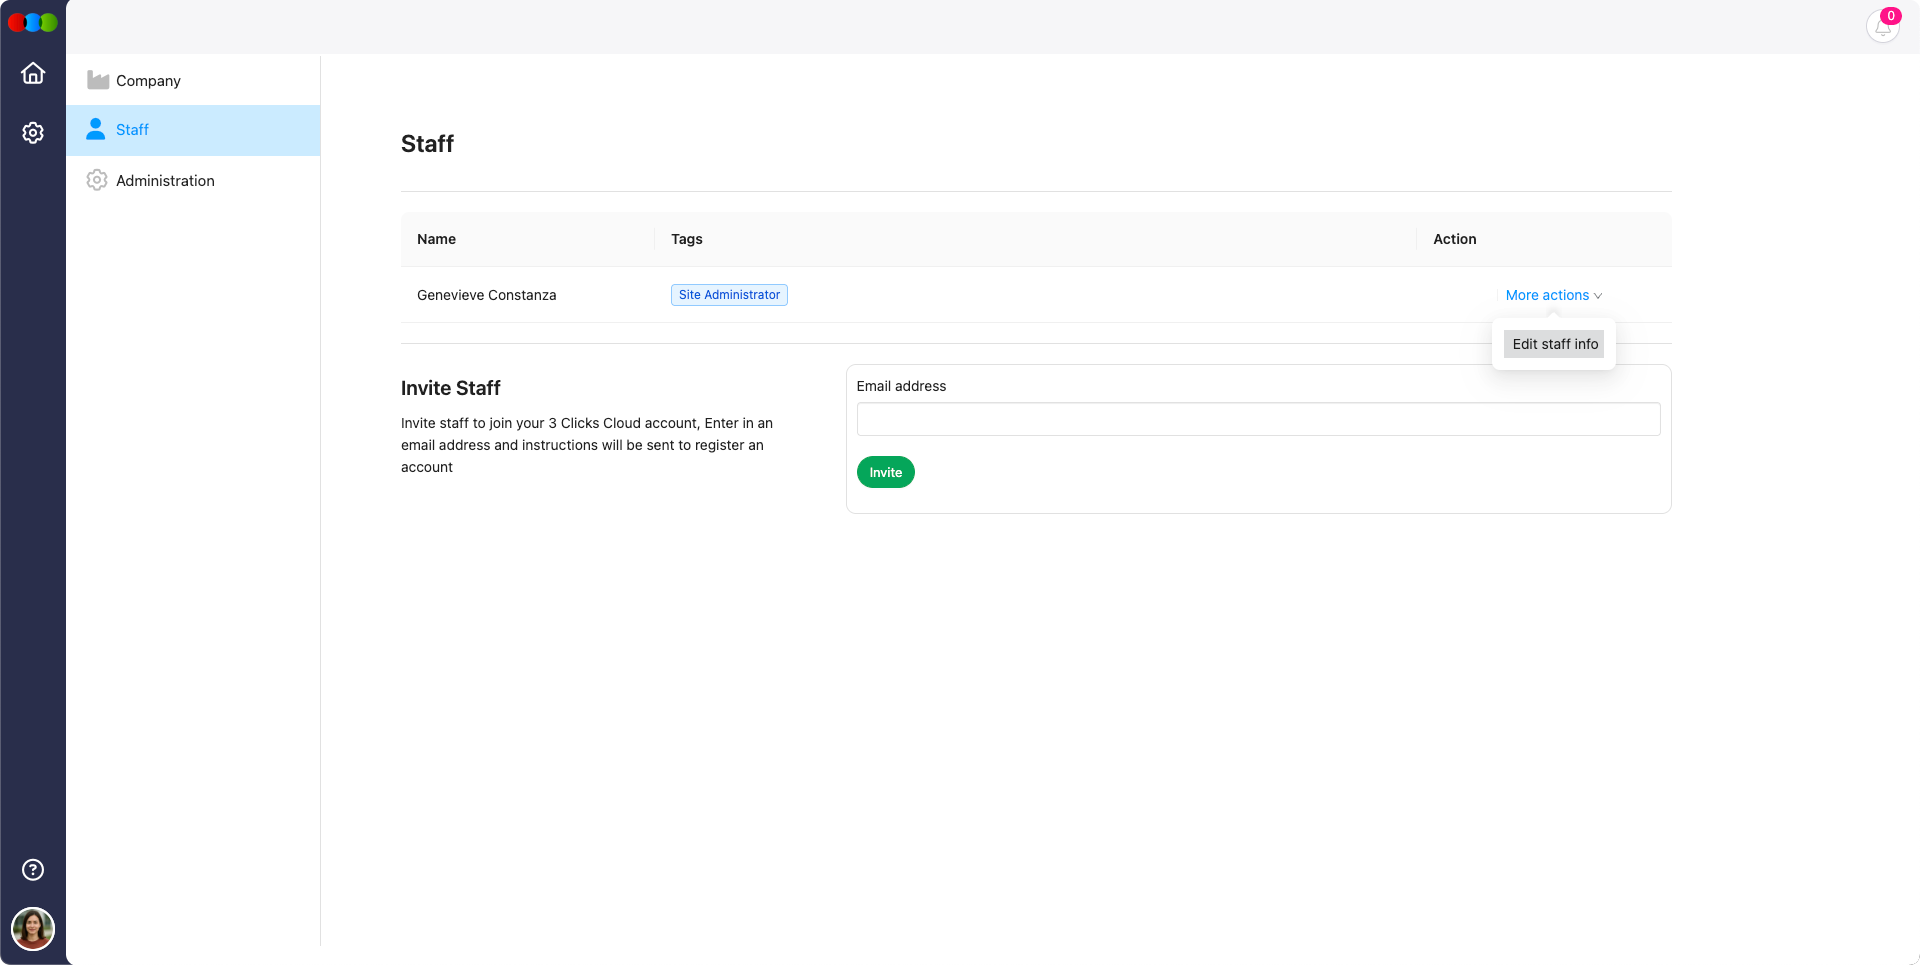Click the Administration gear icon

pyautogui.click(x=97, y=181)
